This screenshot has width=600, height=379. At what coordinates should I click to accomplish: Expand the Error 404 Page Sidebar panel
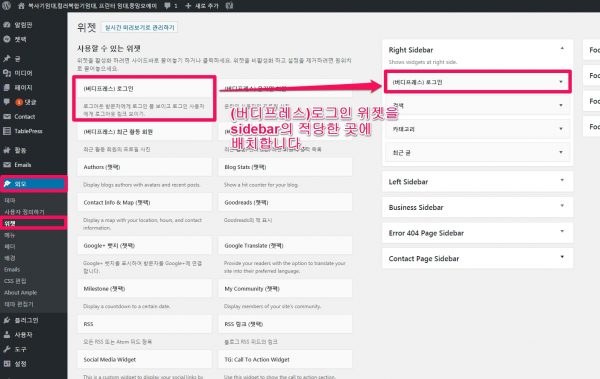click(x=478, y=233)
